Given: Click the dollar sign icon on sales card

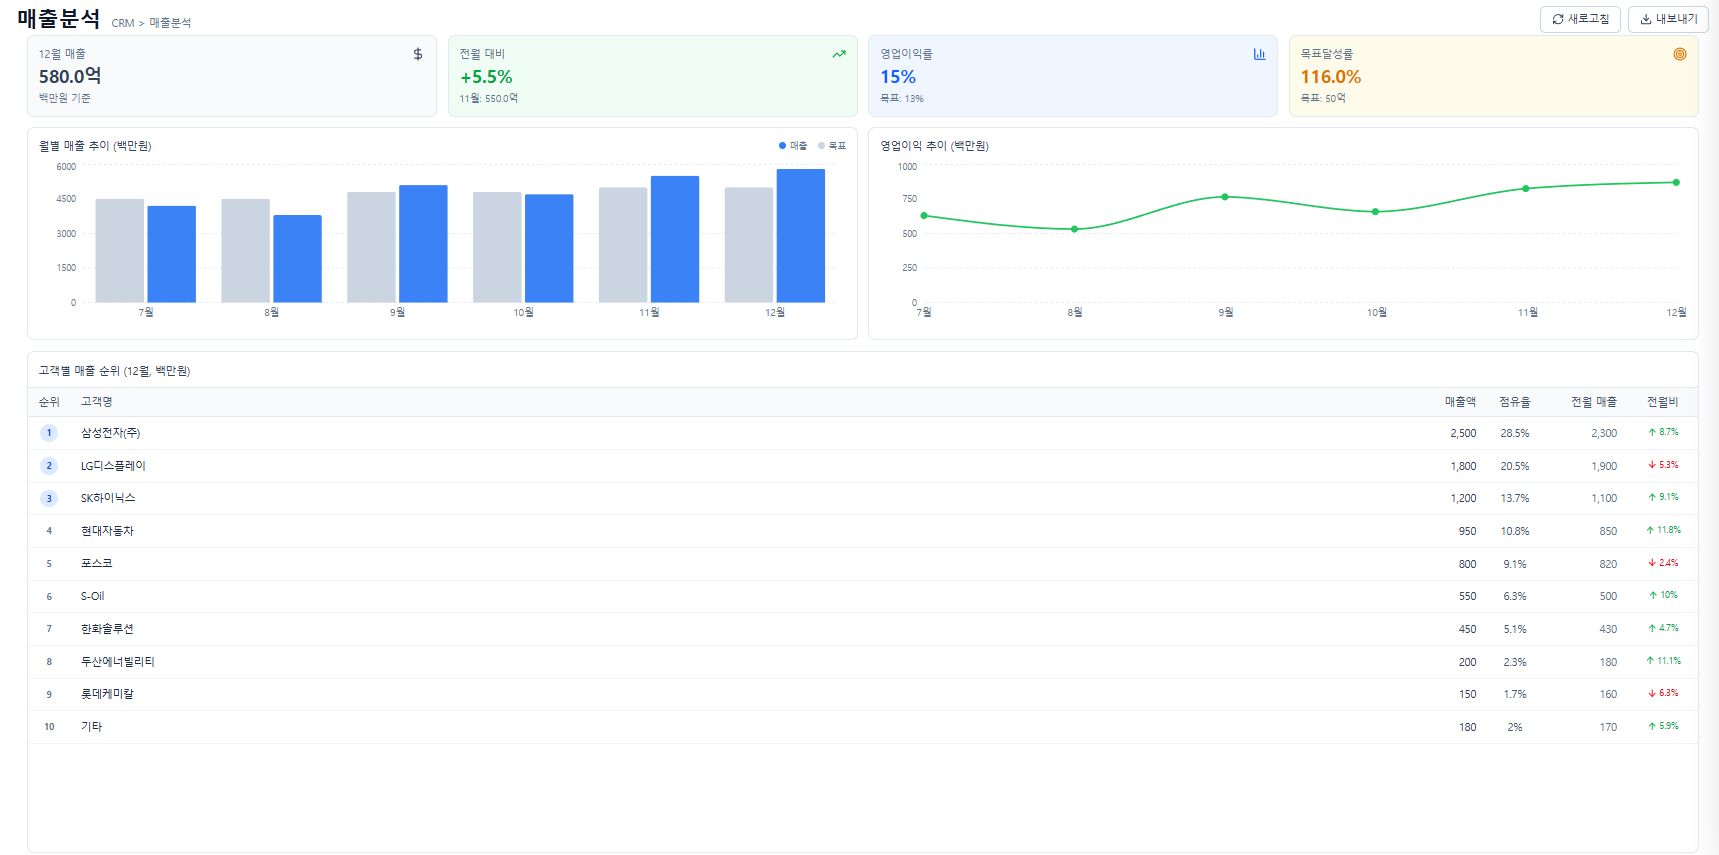Looking at the screenshot, I should click(418, 54).
